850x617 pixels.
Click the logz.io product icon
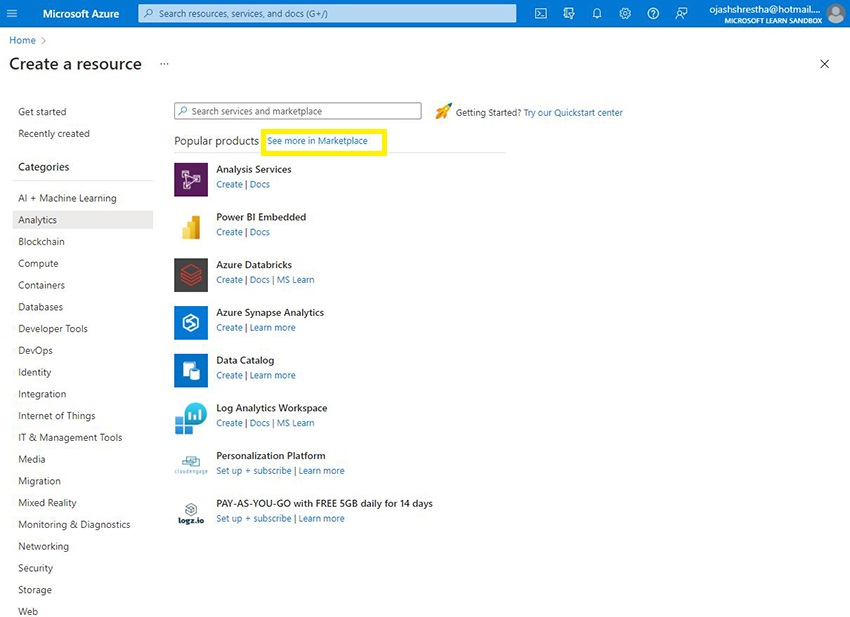click(x=191, y=513)
